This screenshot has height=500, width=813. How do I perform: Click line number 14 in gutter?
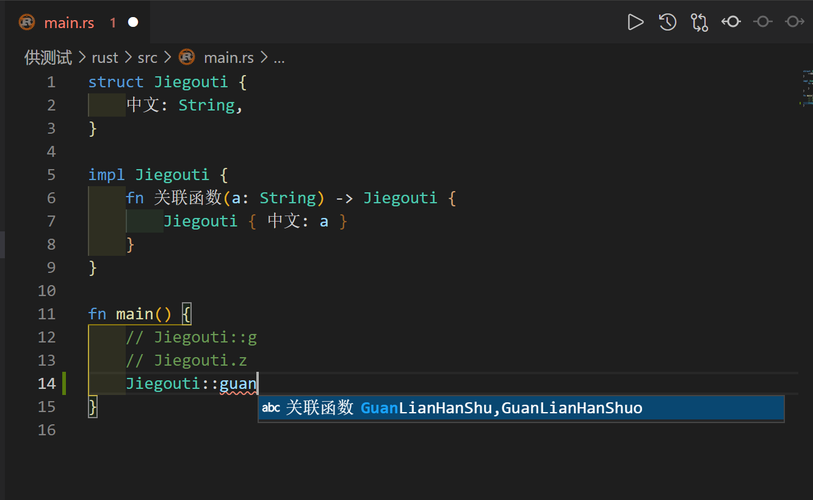coord(47,383)
